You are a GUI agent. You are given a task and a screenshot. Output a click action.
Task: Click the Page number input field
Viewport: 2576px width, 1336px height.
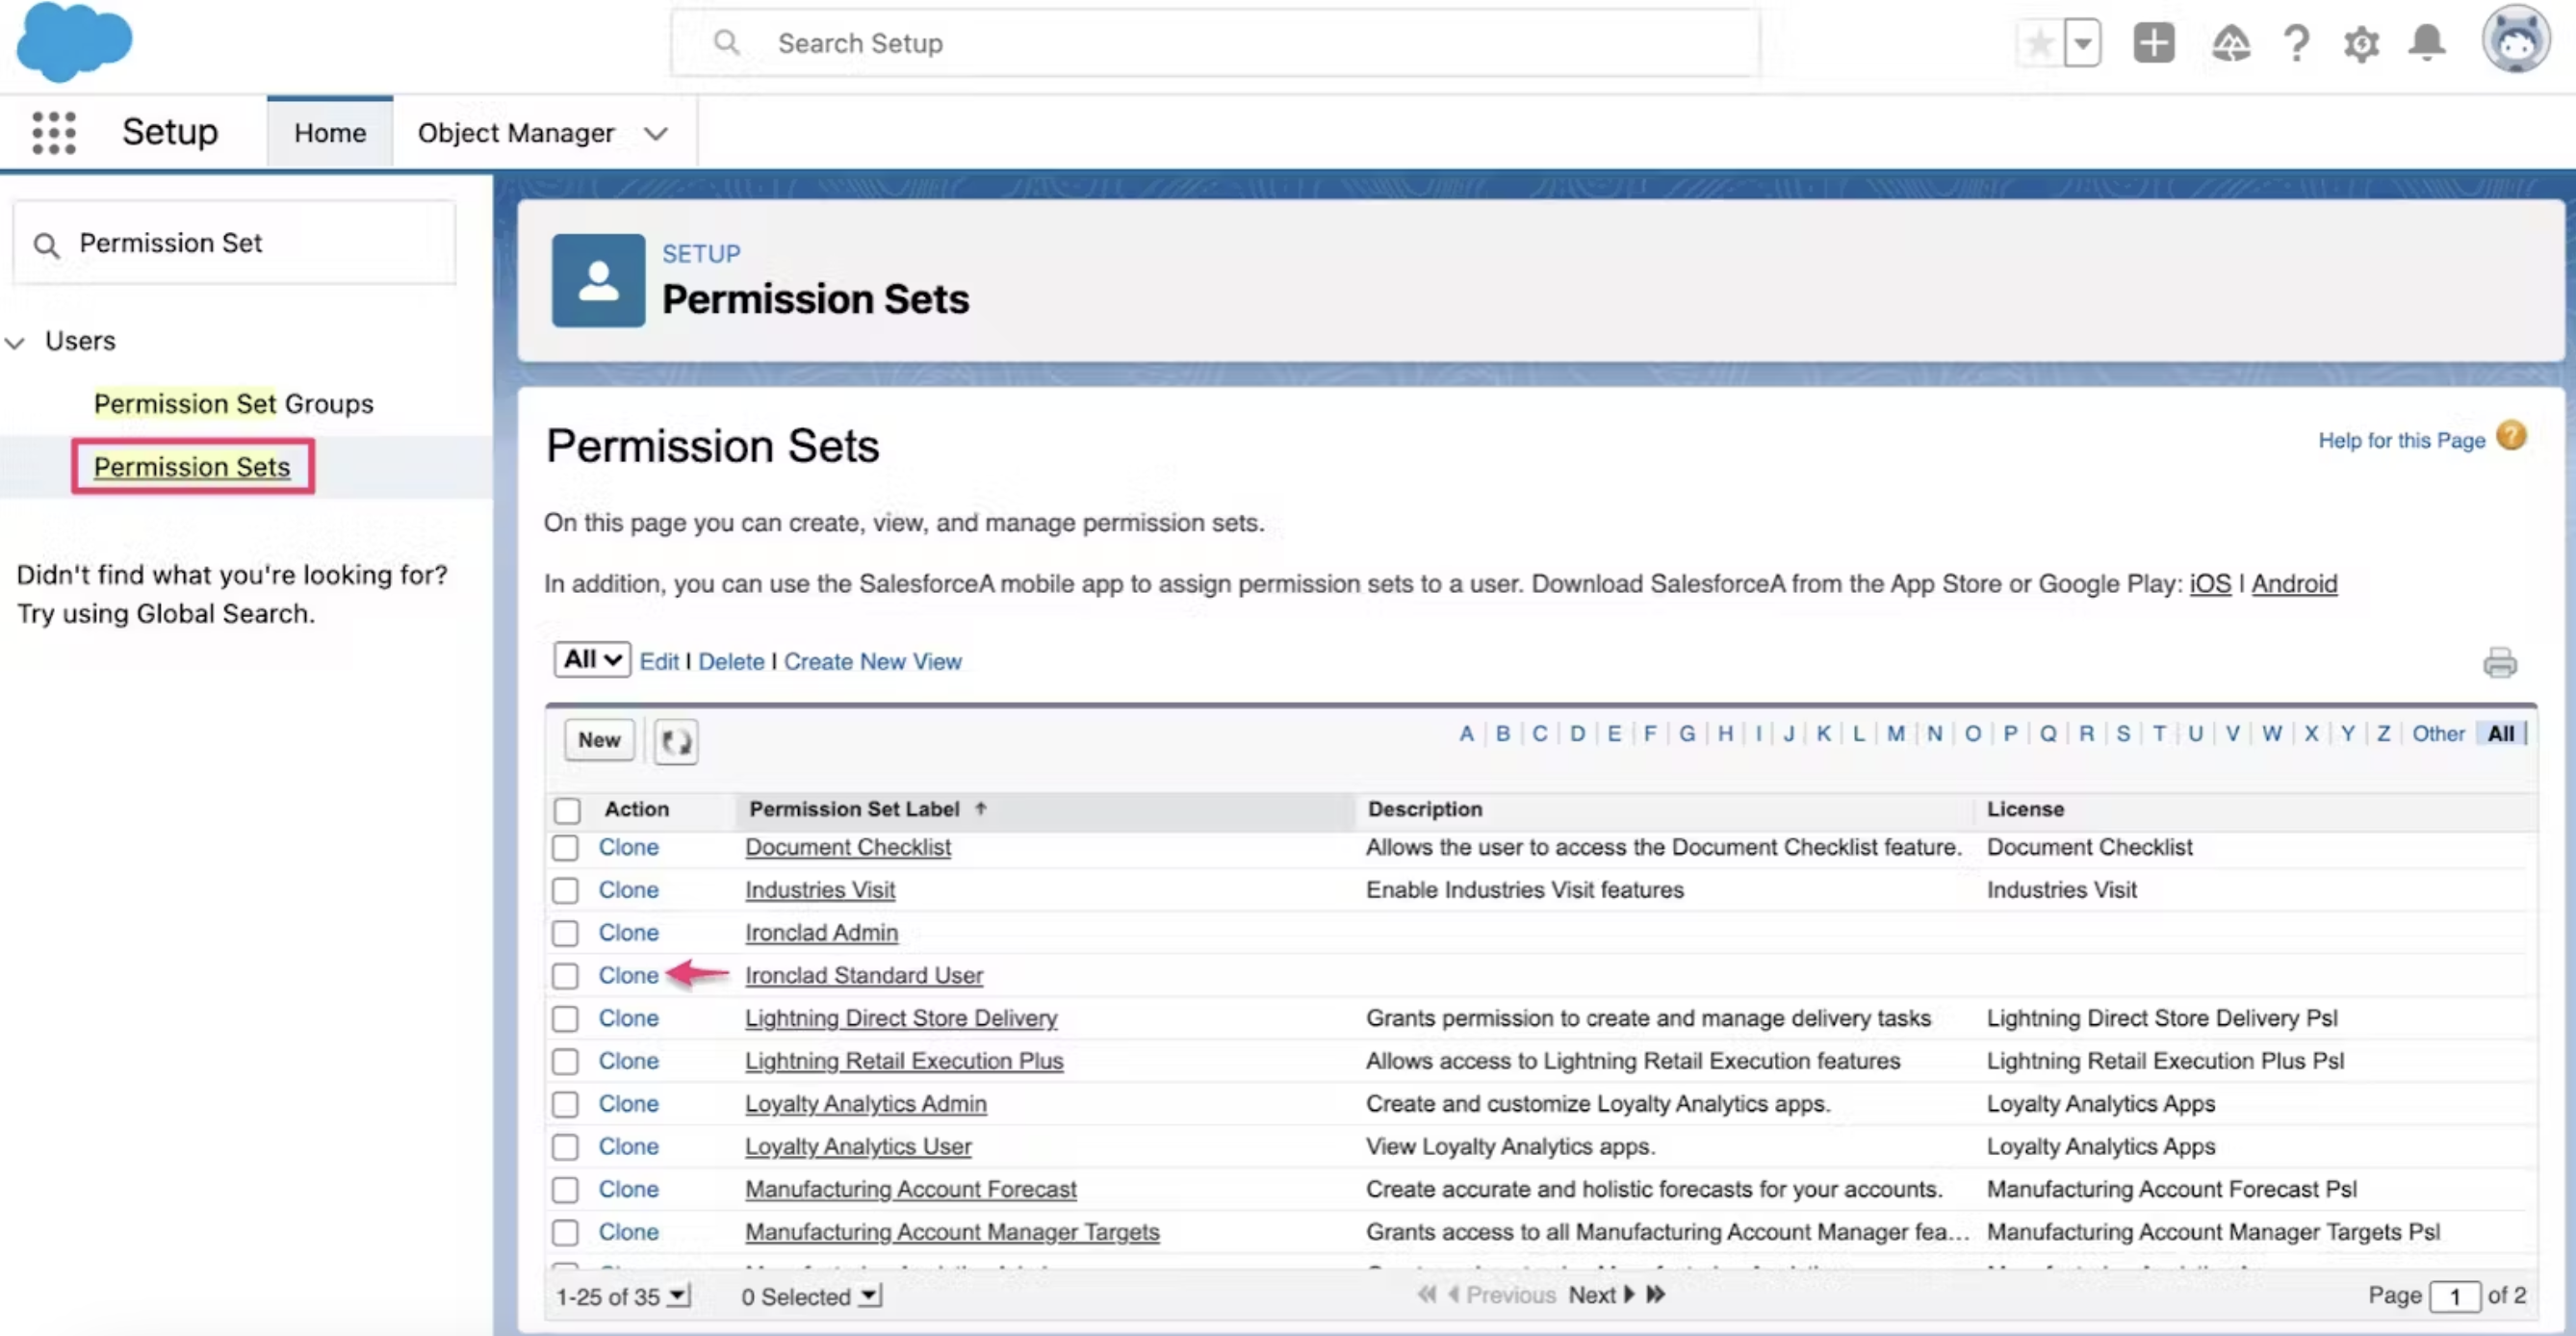pyautogui.click(x=2454, y=1296)
